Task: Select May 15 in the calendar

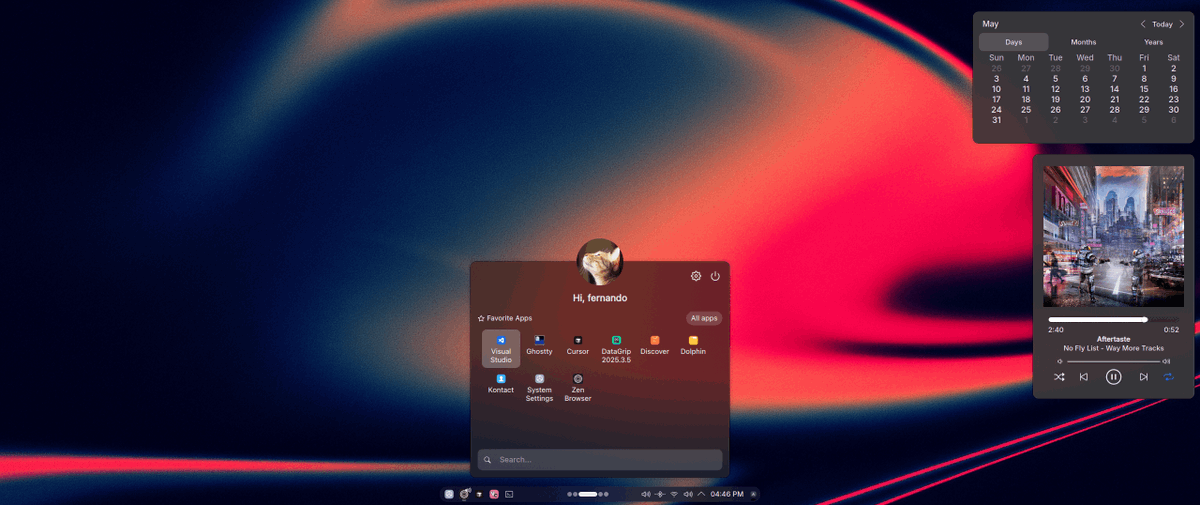Action: click(x=1144, y=89)
